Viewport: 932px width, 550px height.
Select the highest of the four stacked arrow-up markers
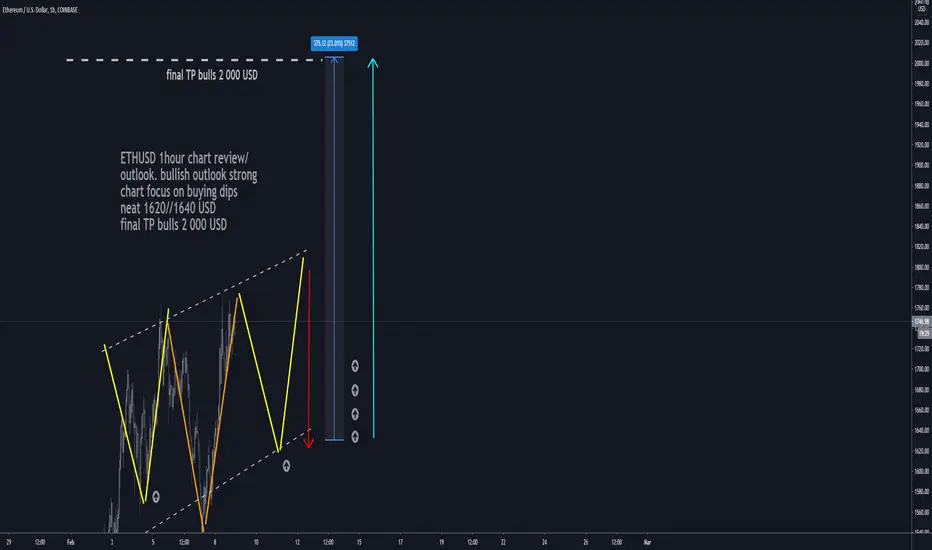point(355,366)
